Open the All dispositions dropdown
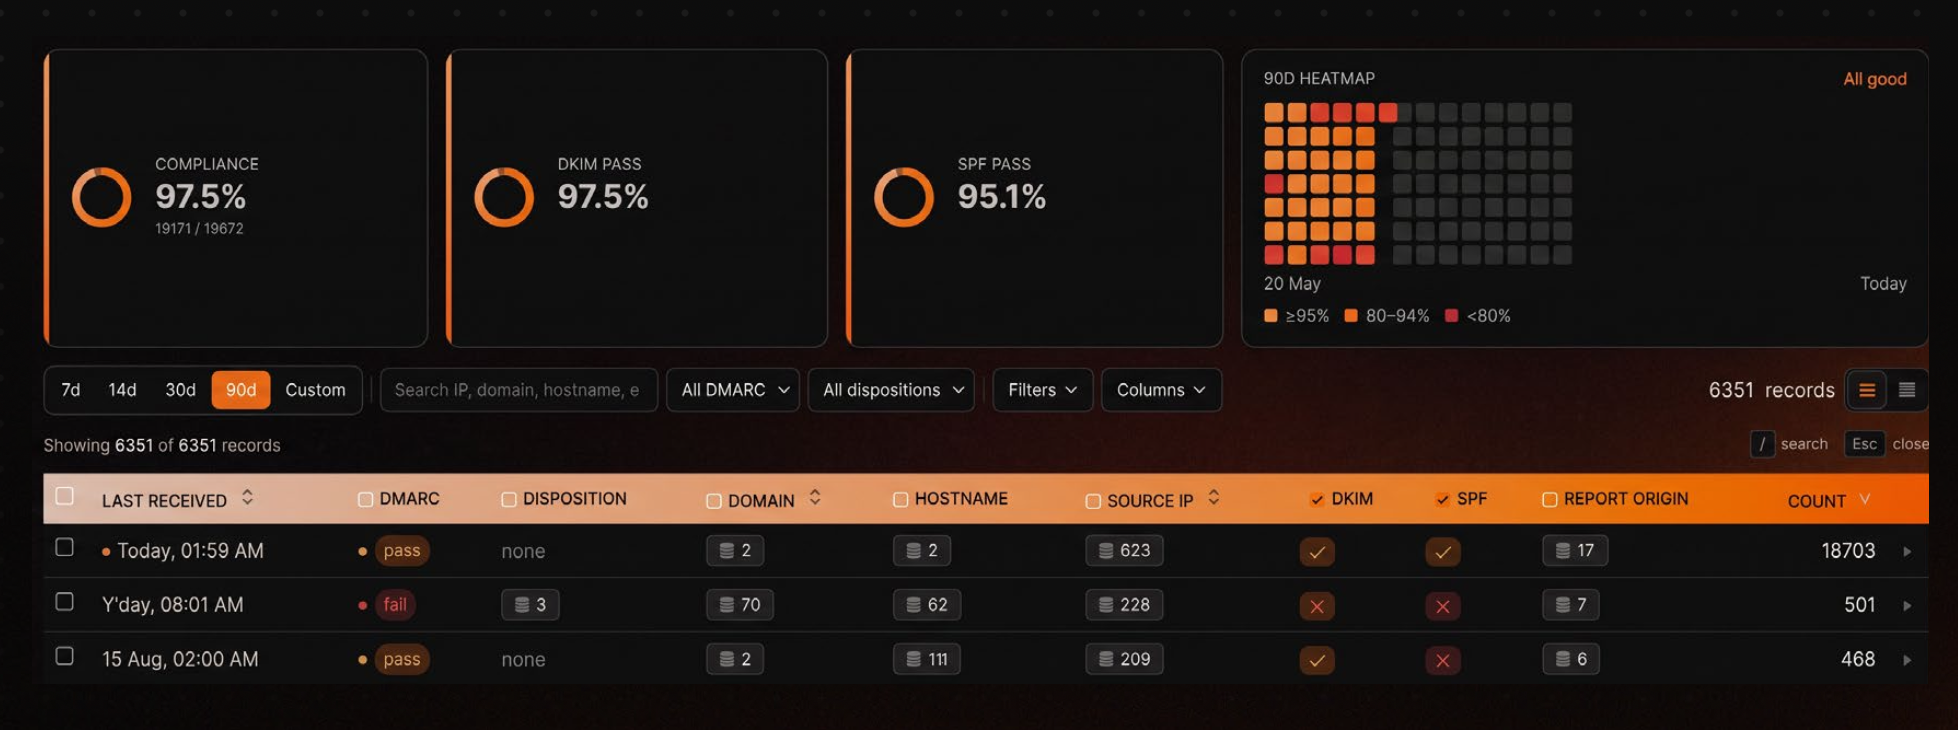This screenshot has width=1958, height=730. tap(892, 390)
